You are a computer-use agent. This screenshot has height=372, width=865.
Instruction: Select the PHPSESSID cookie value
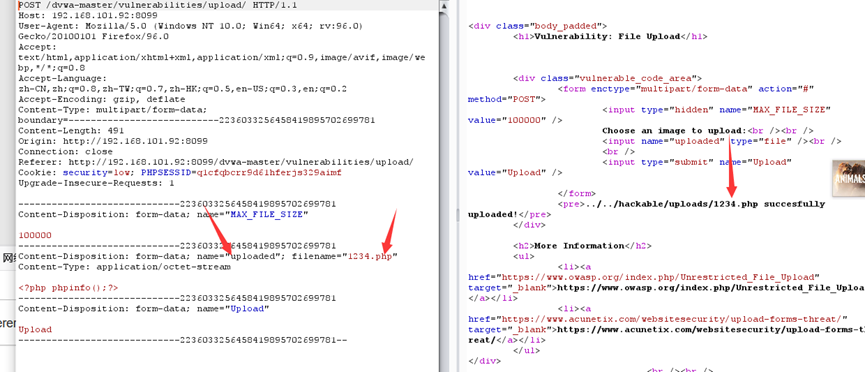tap(269, 173)
